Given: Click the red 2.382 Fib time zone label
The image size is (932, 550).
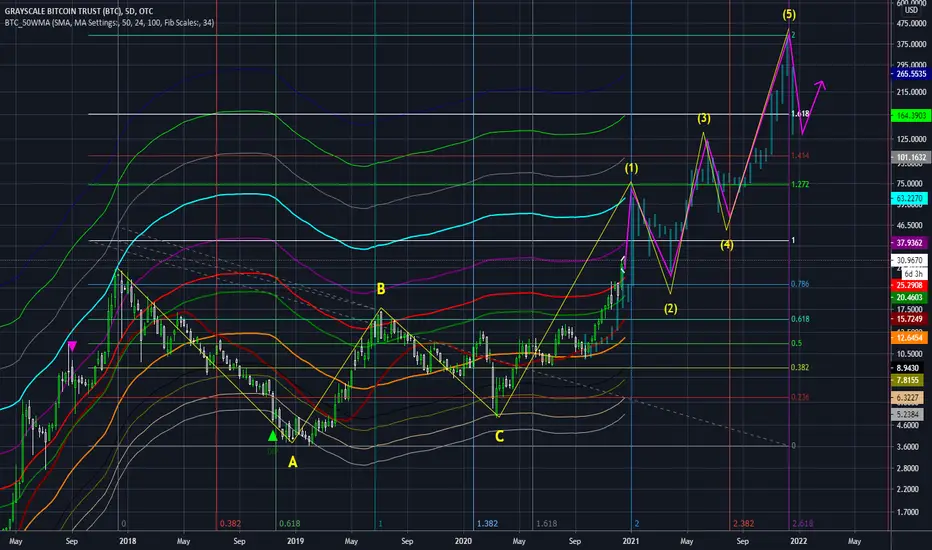Looking at the screenshot, I should [744, 524].
